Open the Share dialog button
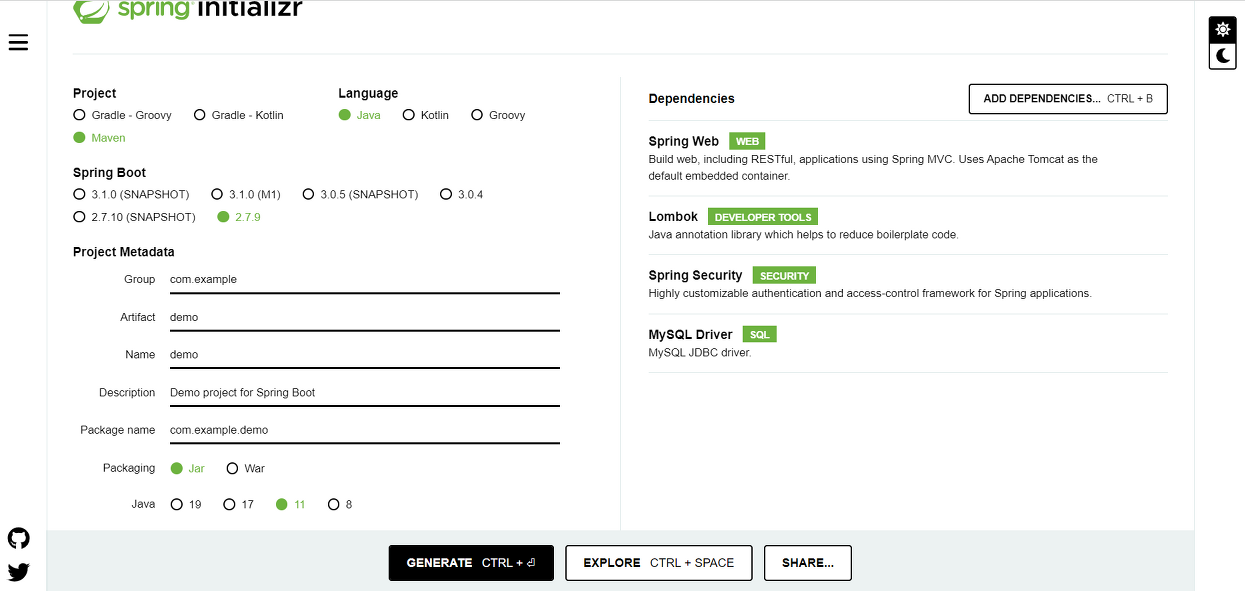This screenshot has width=1245, height=591. (x=808, y=563)
